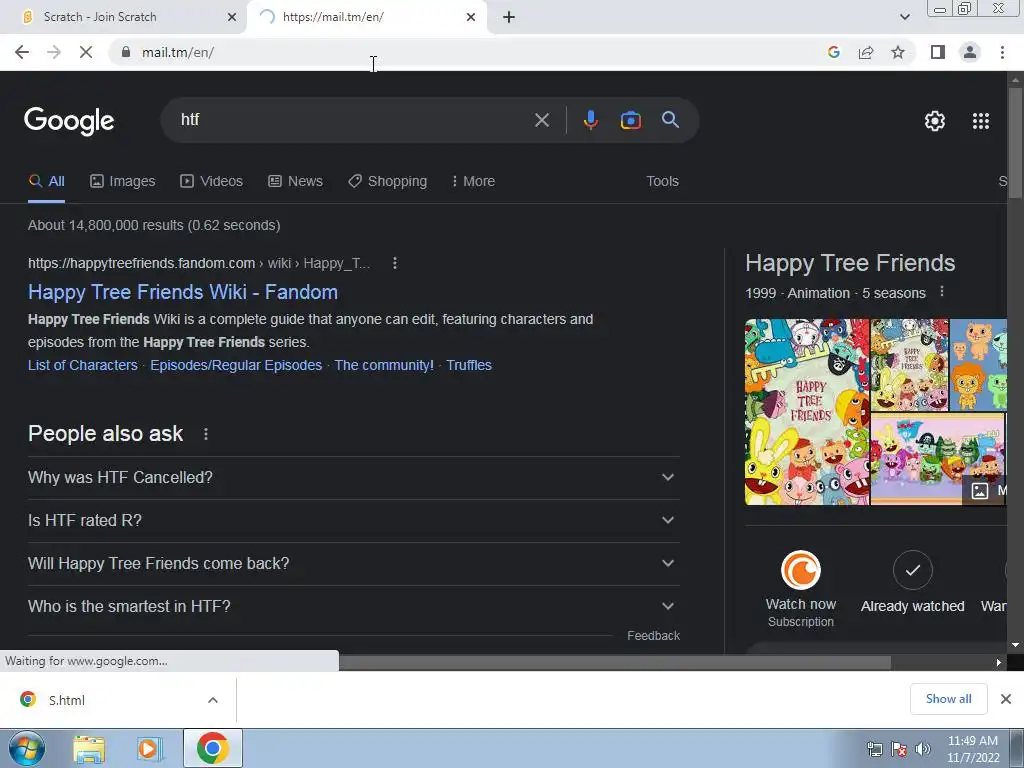Switch to the Scratch - Join Scratch tab
The image size is (1024, 768).
123,17
